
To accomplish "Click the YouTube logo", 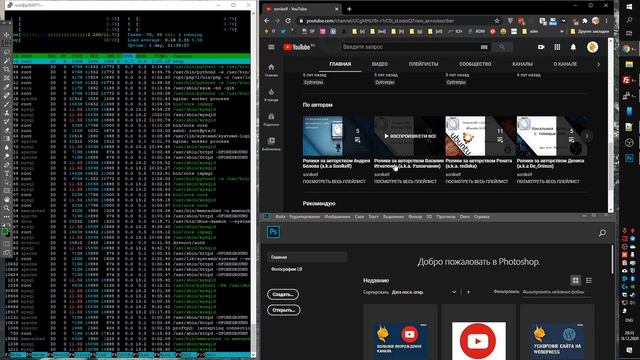I will point(298,47).
